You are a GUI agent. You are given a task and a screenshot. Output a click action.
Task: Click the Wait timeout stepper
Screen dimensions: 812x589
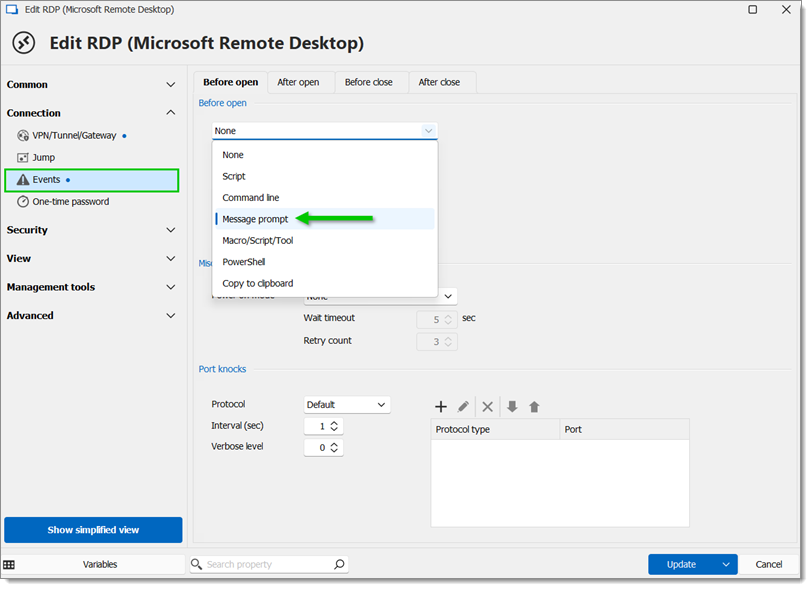tap(448, 320)
